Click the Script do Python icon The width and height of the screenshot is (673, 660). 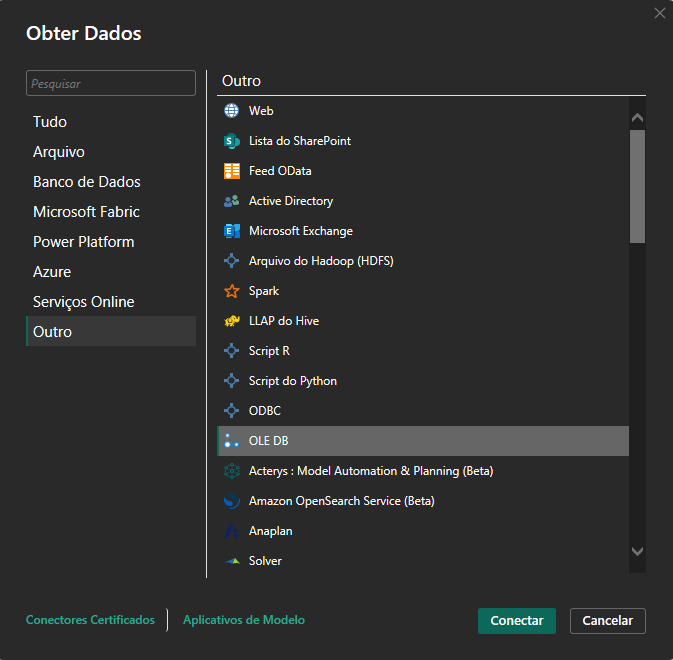tap(231, 381)
